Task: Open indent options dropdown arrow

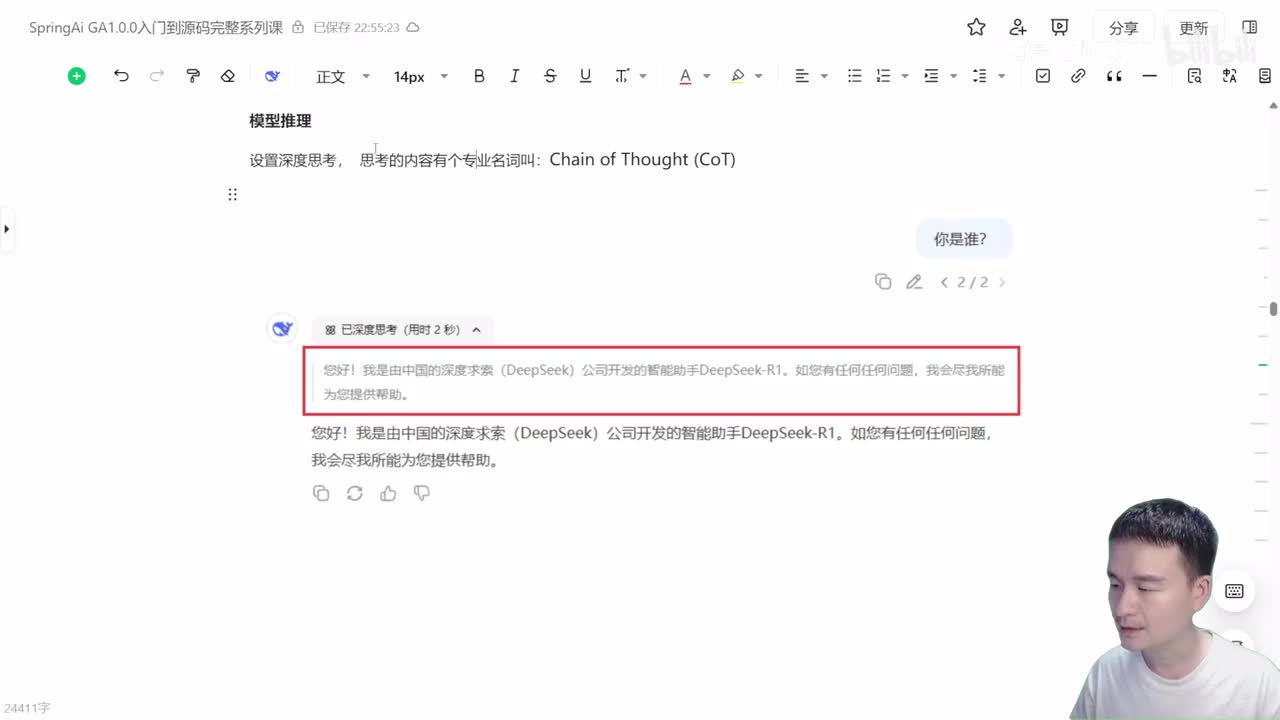Action: point(953,76)
